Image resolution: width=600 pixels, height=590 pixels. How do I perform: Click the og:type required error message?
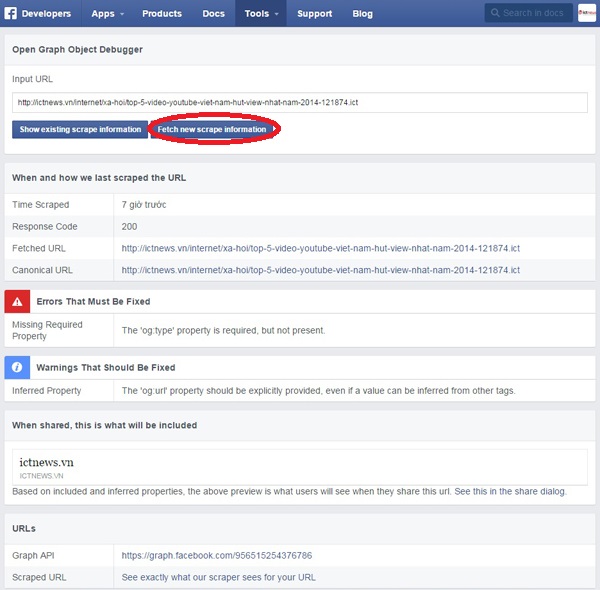(223, 331)
